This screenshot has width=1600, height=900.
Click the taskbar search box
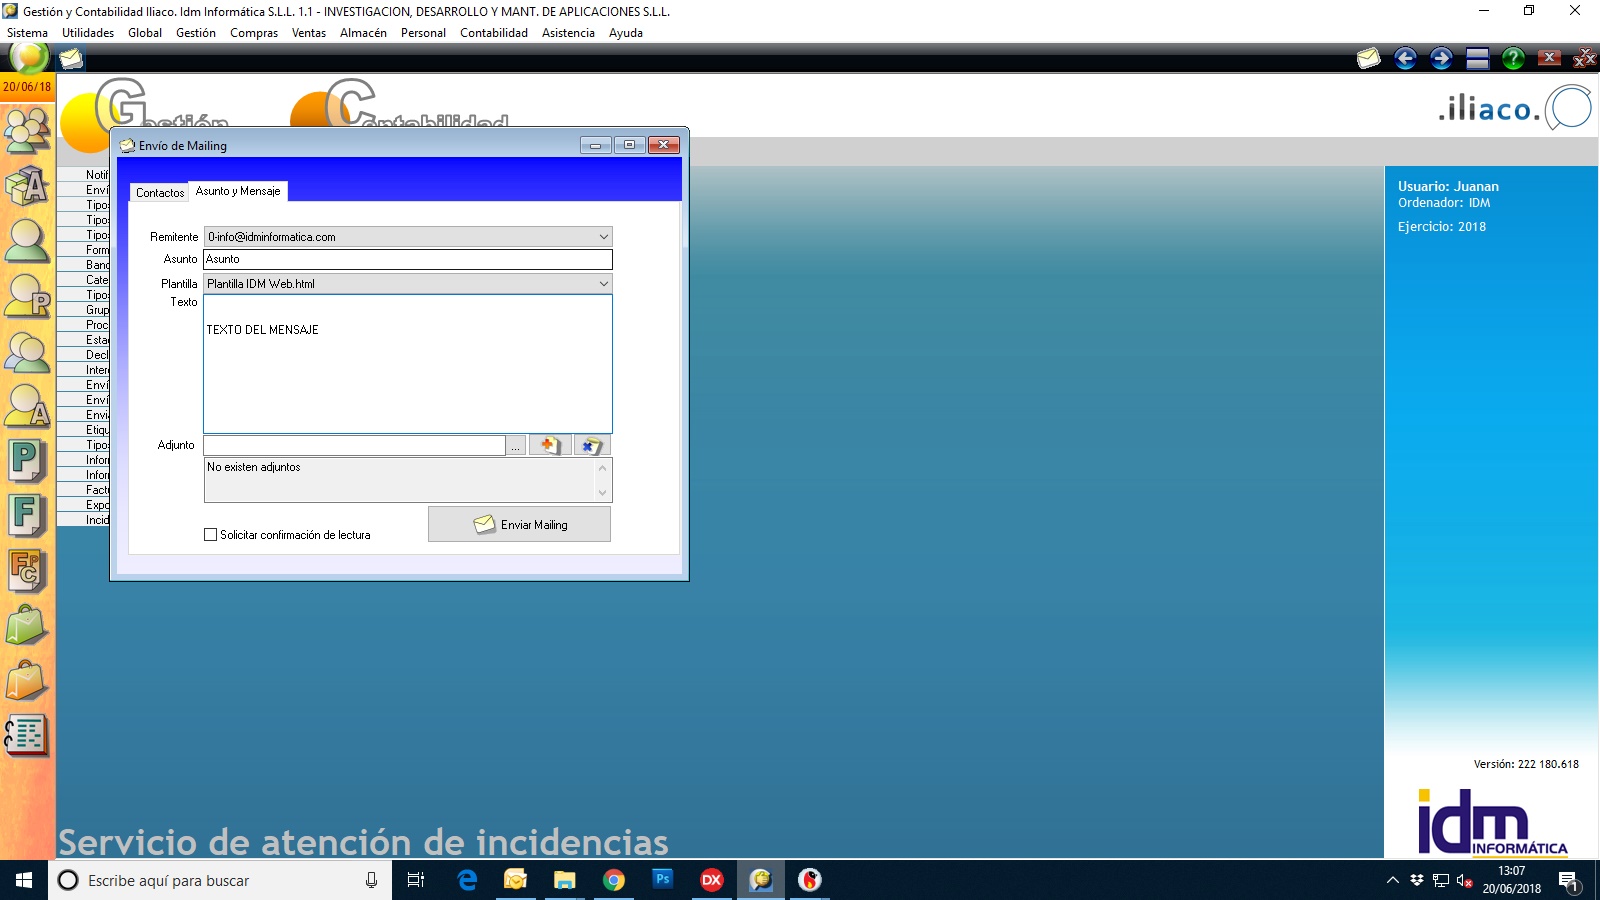[220, 880]
